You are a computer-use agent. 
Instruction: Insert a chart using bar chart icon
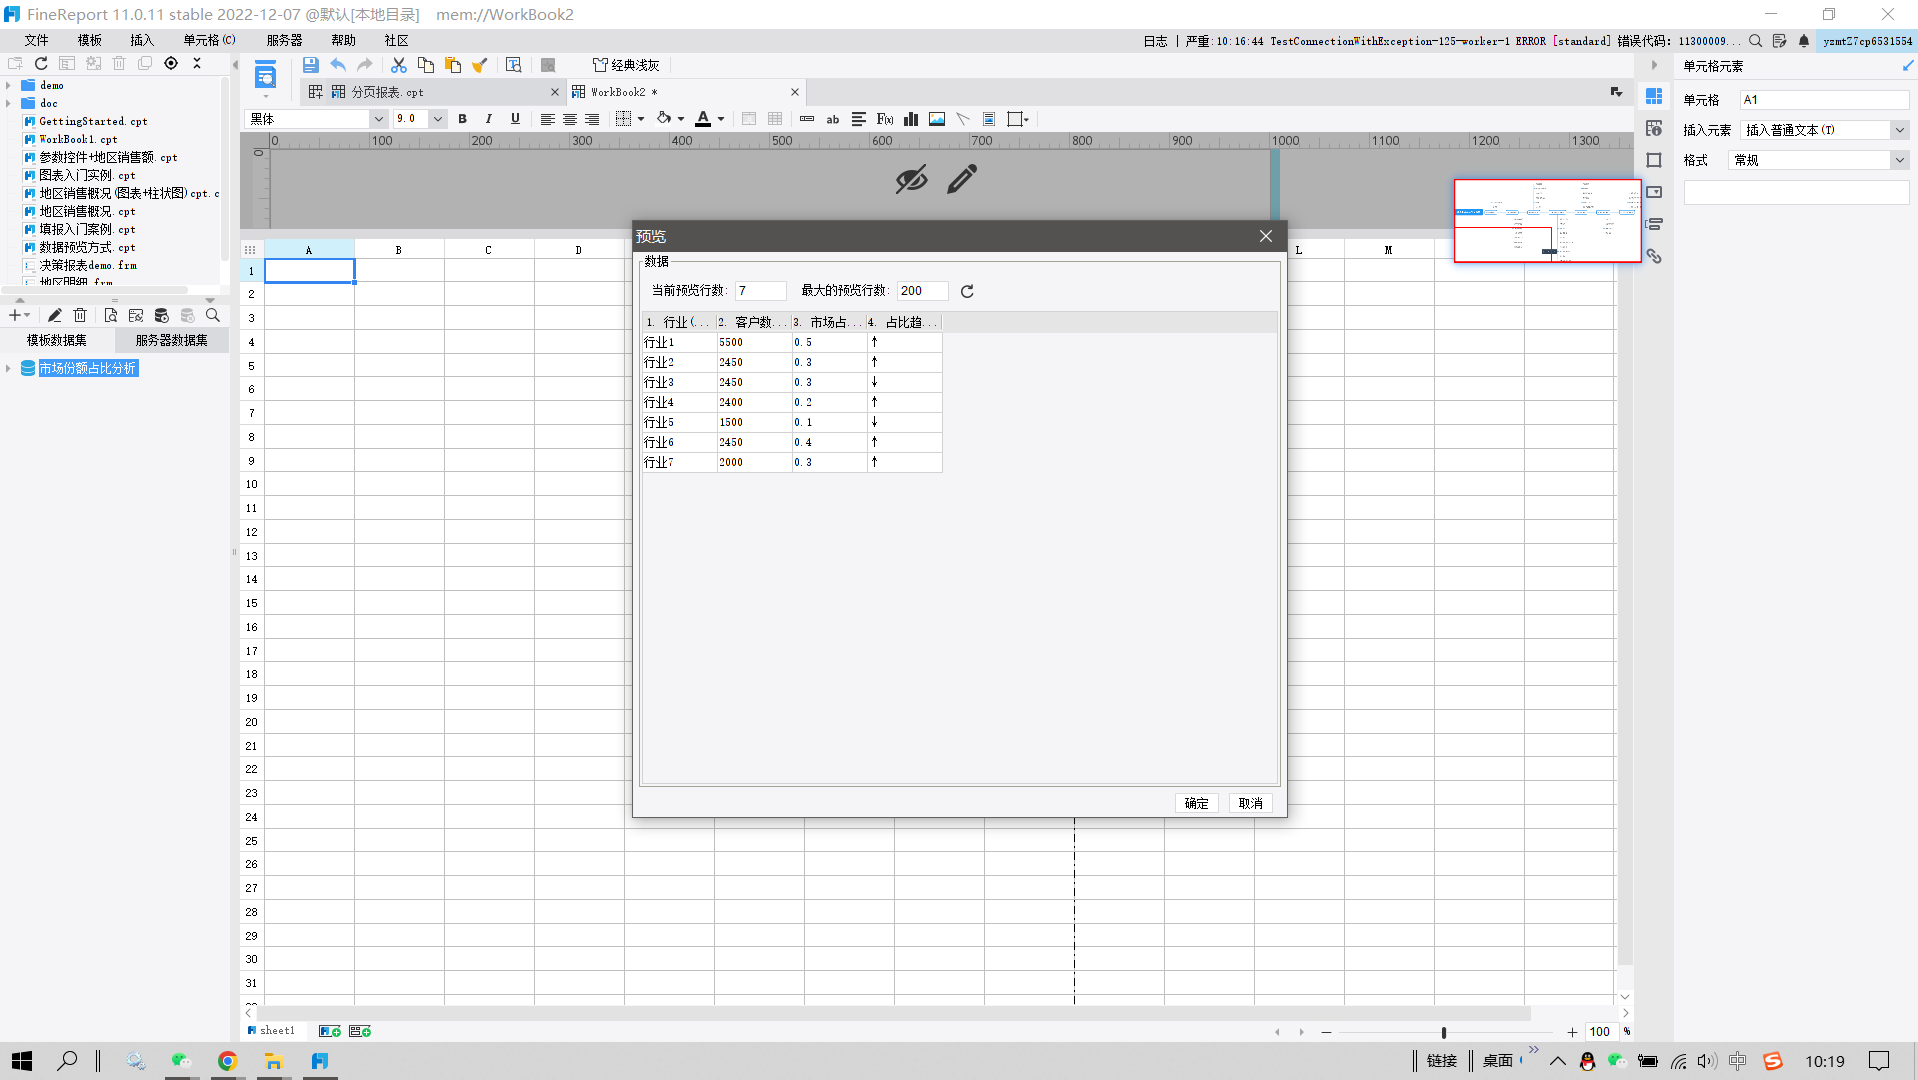point(911,119)
